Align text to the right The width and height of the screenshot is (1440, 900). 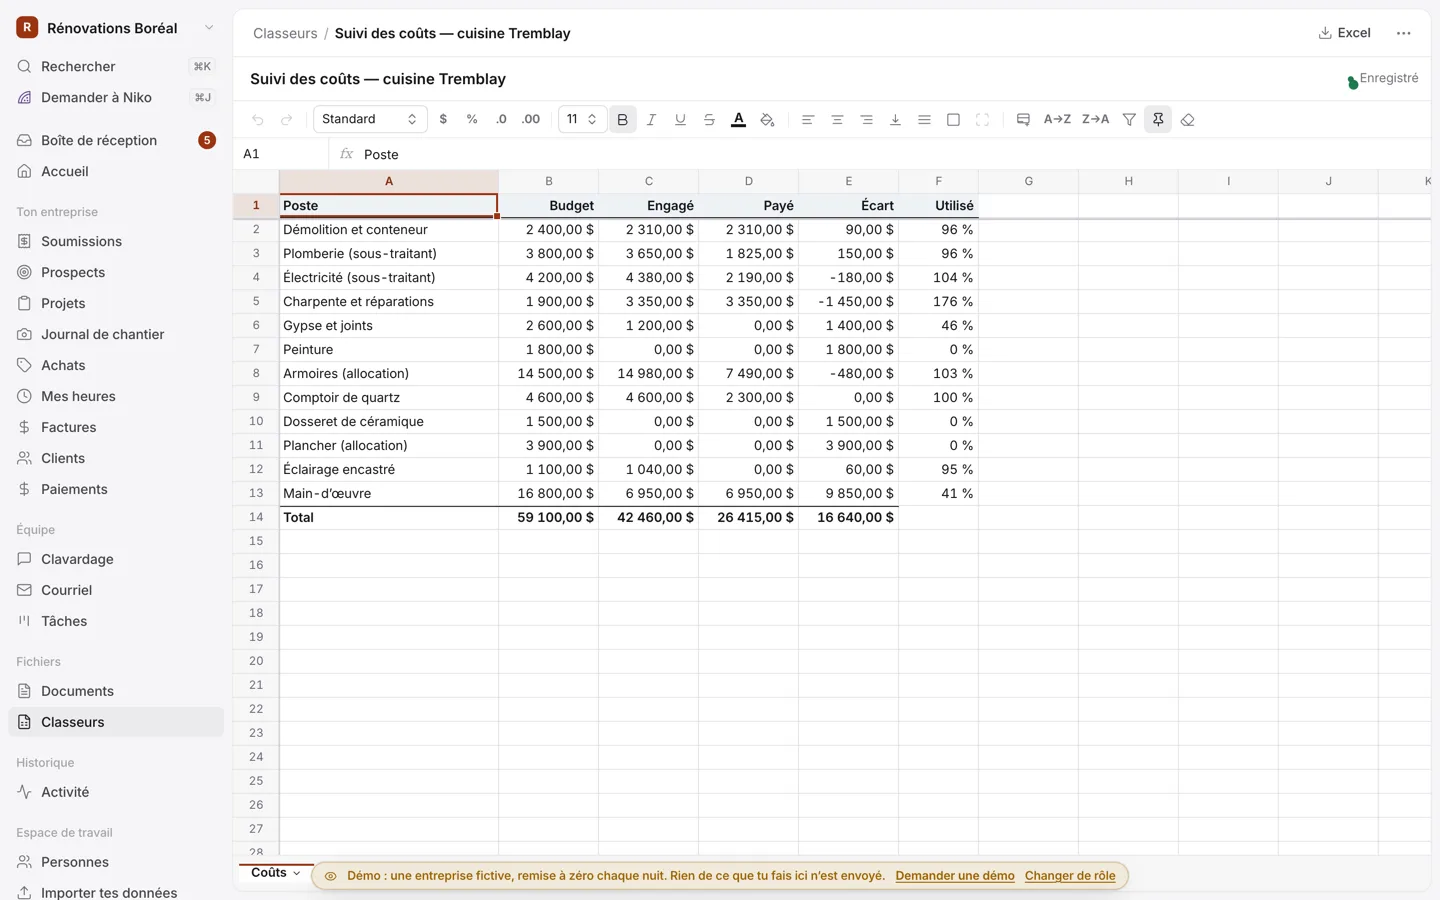click(866, 120)
